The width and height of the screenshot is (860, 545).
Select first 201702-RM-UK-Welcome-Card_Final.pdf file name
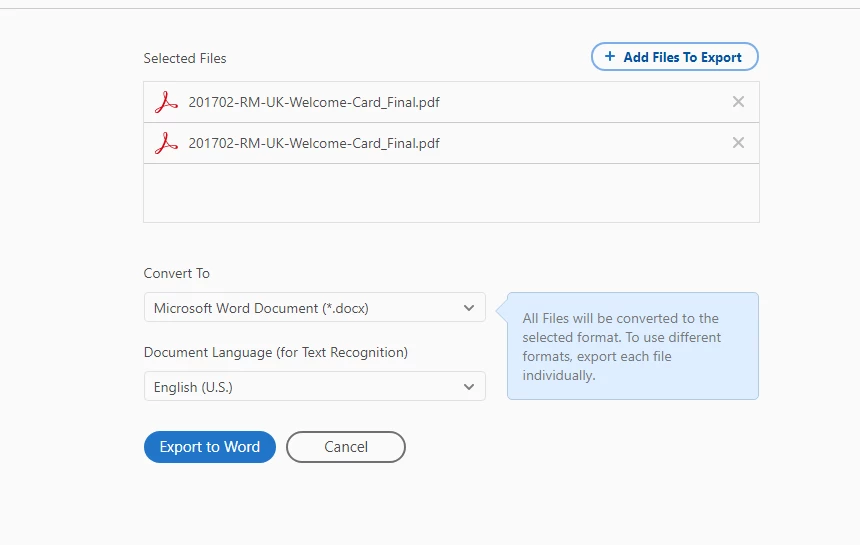pyautogui.click(x=314, y=103)
